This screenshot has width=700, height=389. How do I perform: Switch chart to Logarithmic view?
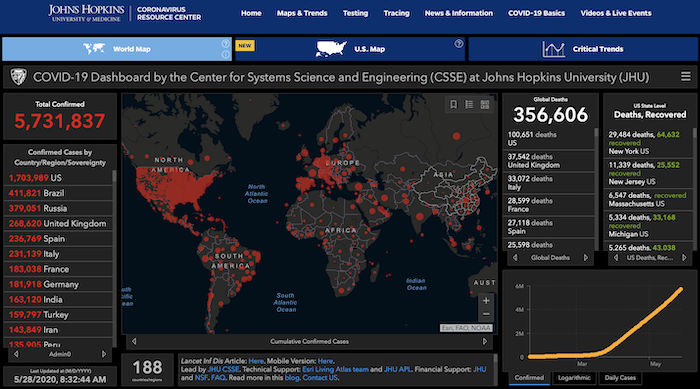tap(574, 378)
